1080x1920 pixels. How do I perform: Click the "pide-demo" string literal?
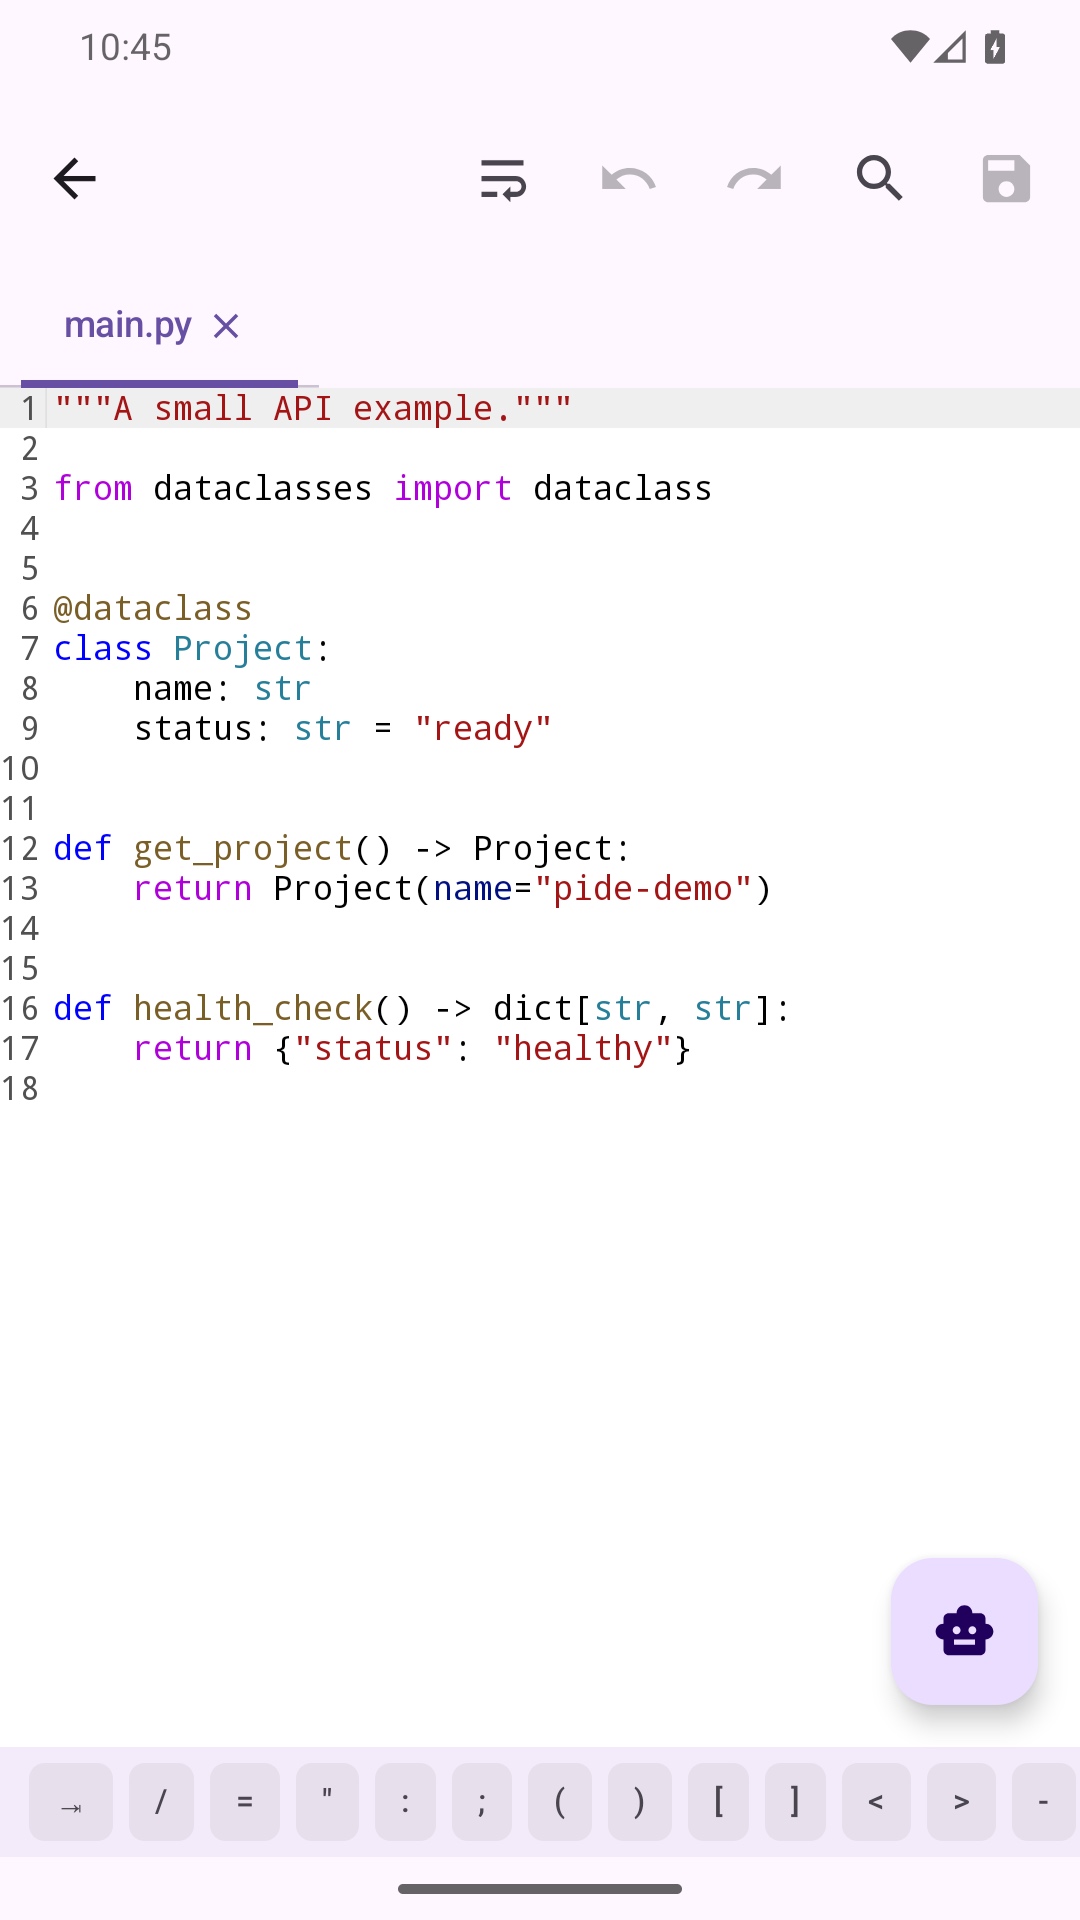pos(643,888)
